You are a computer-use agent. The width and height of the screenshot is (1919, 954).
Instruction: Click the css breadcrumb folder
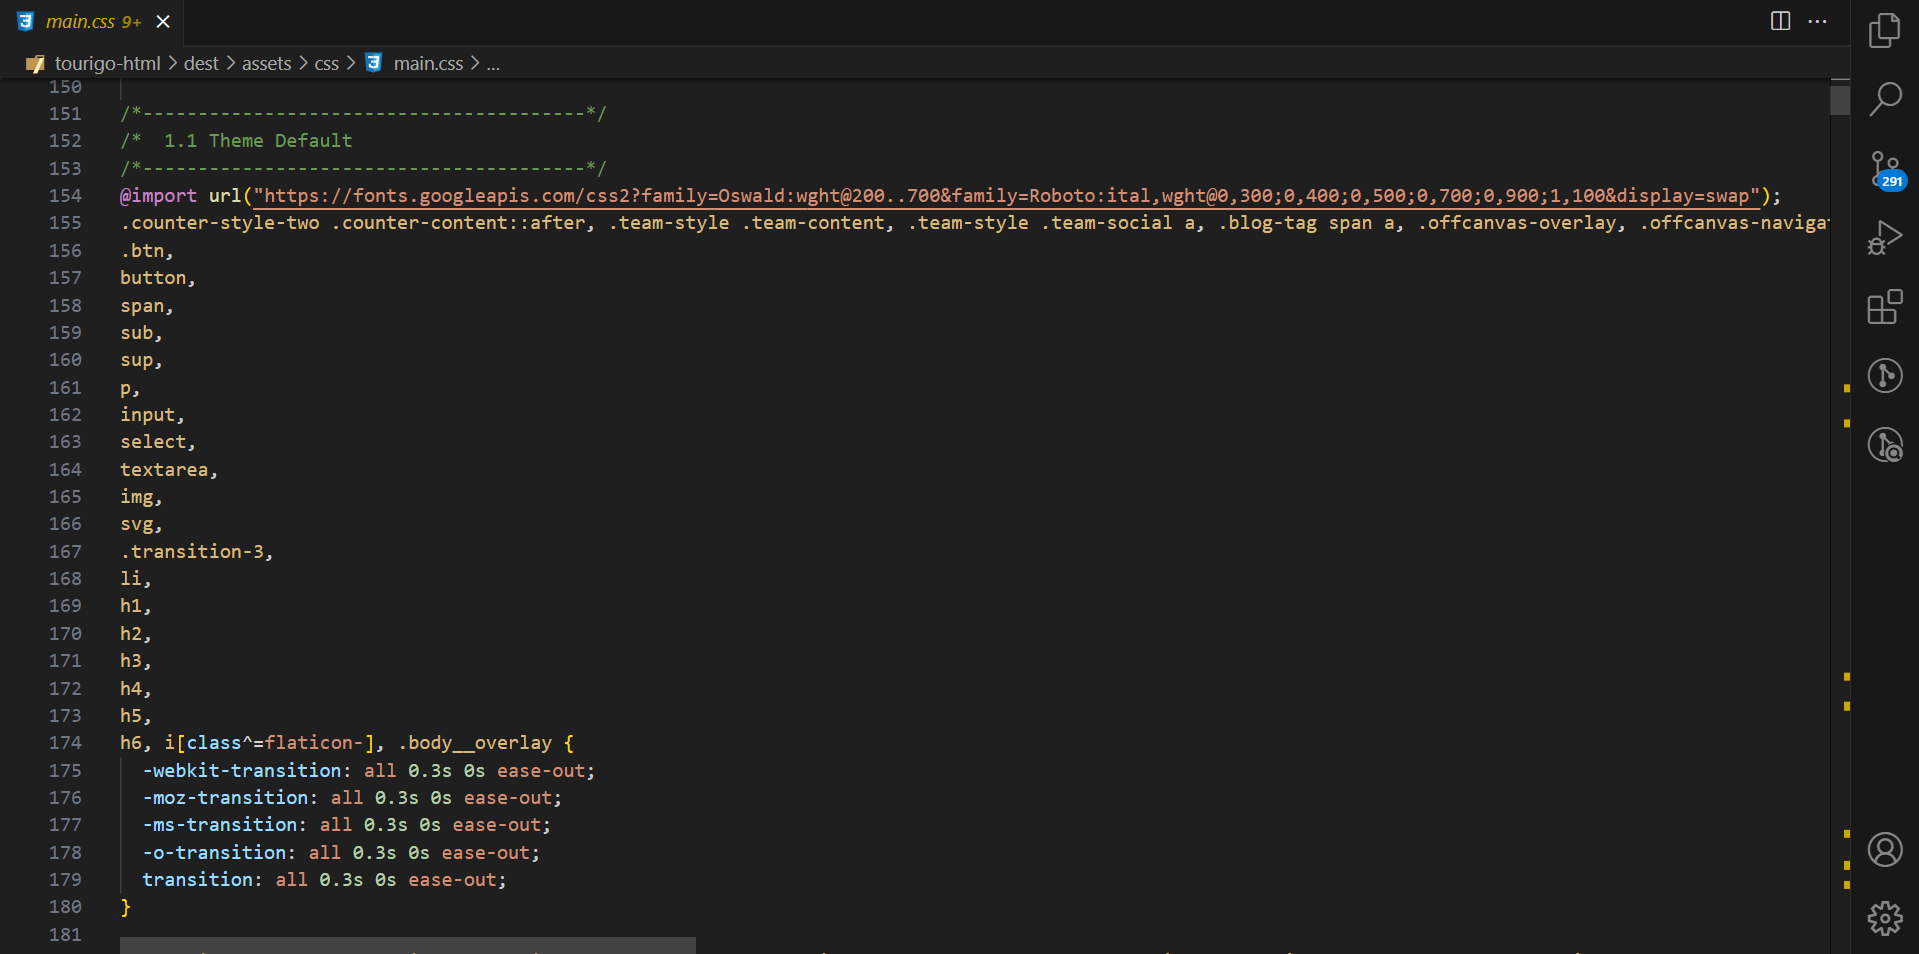(326, 63)
